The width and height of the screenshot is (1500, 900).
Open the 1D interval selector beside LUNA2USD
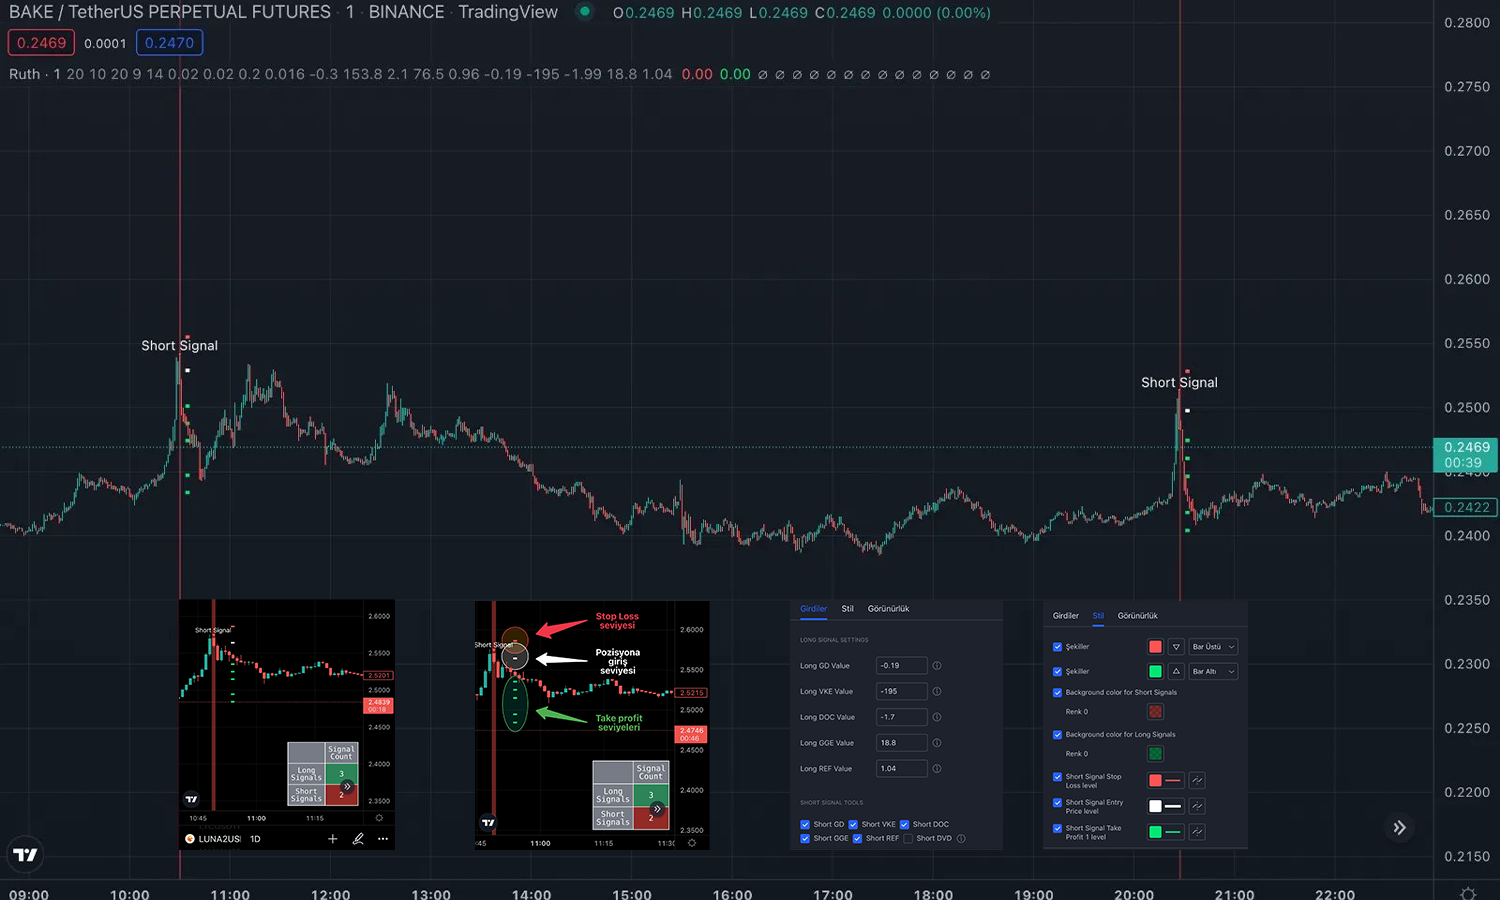(255, 839)
